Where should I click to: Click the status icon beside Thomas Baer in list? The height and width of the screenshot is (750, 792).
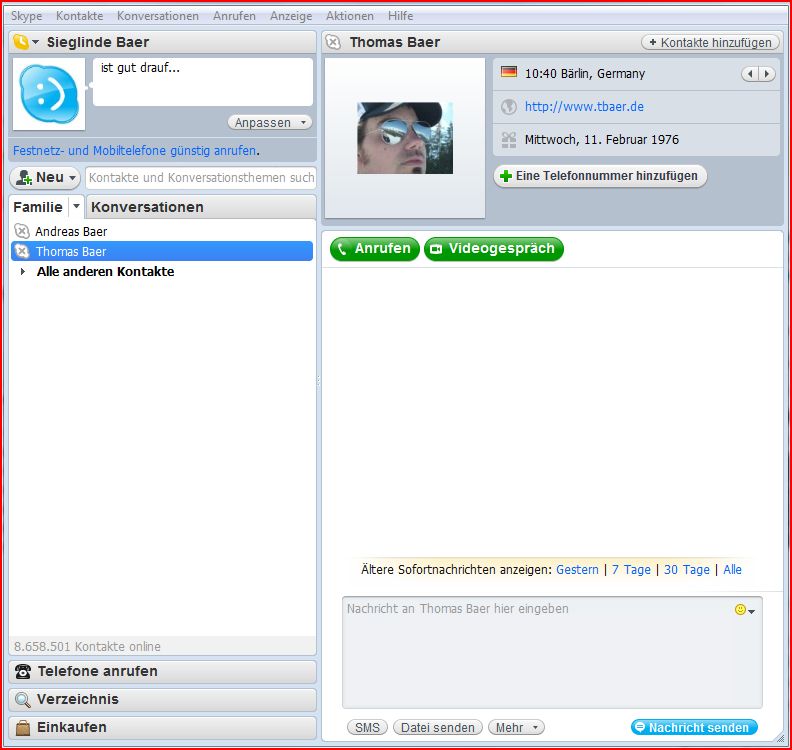point(22,251)
